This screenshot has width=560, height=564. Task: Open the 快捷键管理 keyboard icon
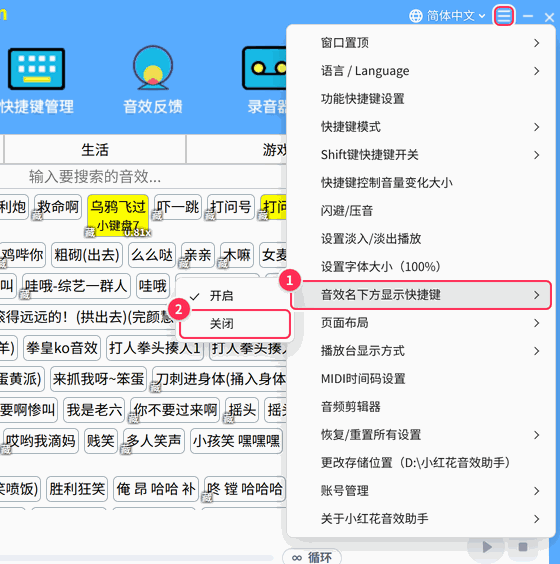37,69
